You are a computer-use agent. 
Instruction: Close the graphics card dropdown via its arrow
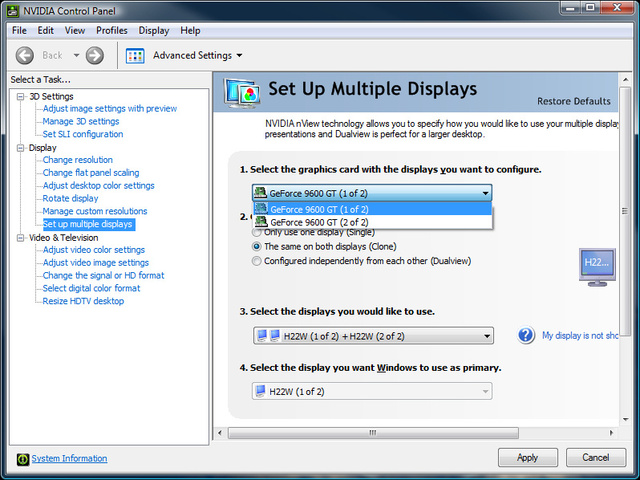pos(485,193)
